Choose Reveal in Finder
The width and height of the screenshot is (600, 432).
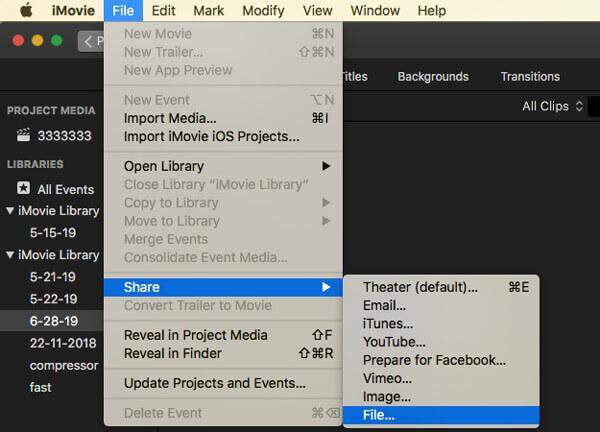click(172, 353)
